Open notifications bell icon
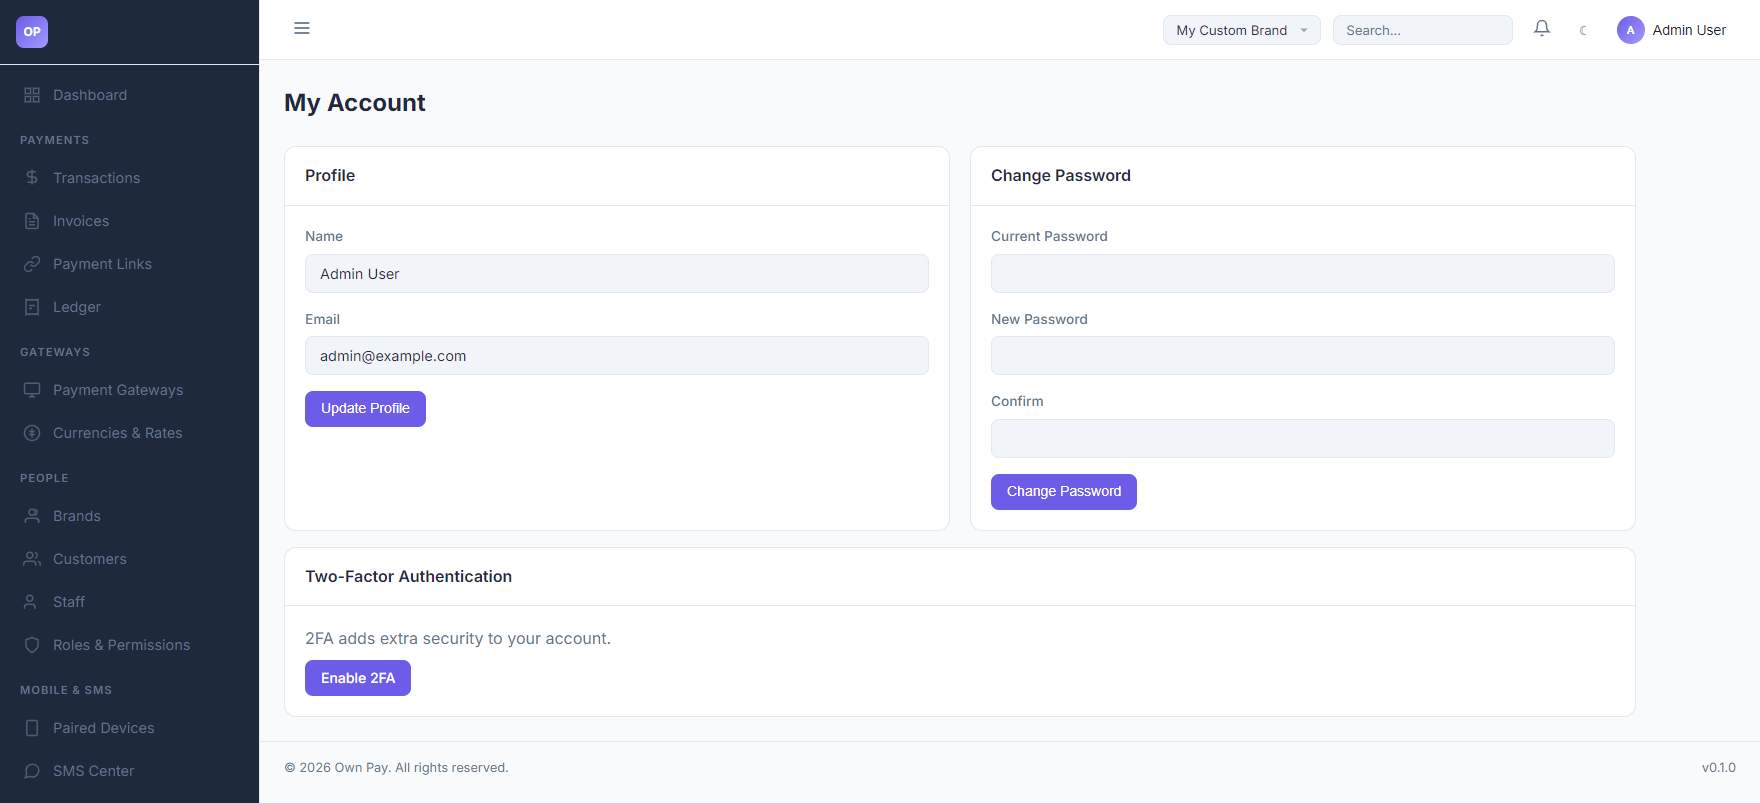 coord(1542,29)
